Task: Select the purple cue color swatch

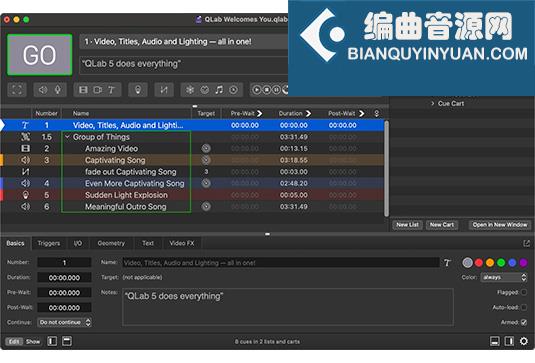Action: point(523,262)
